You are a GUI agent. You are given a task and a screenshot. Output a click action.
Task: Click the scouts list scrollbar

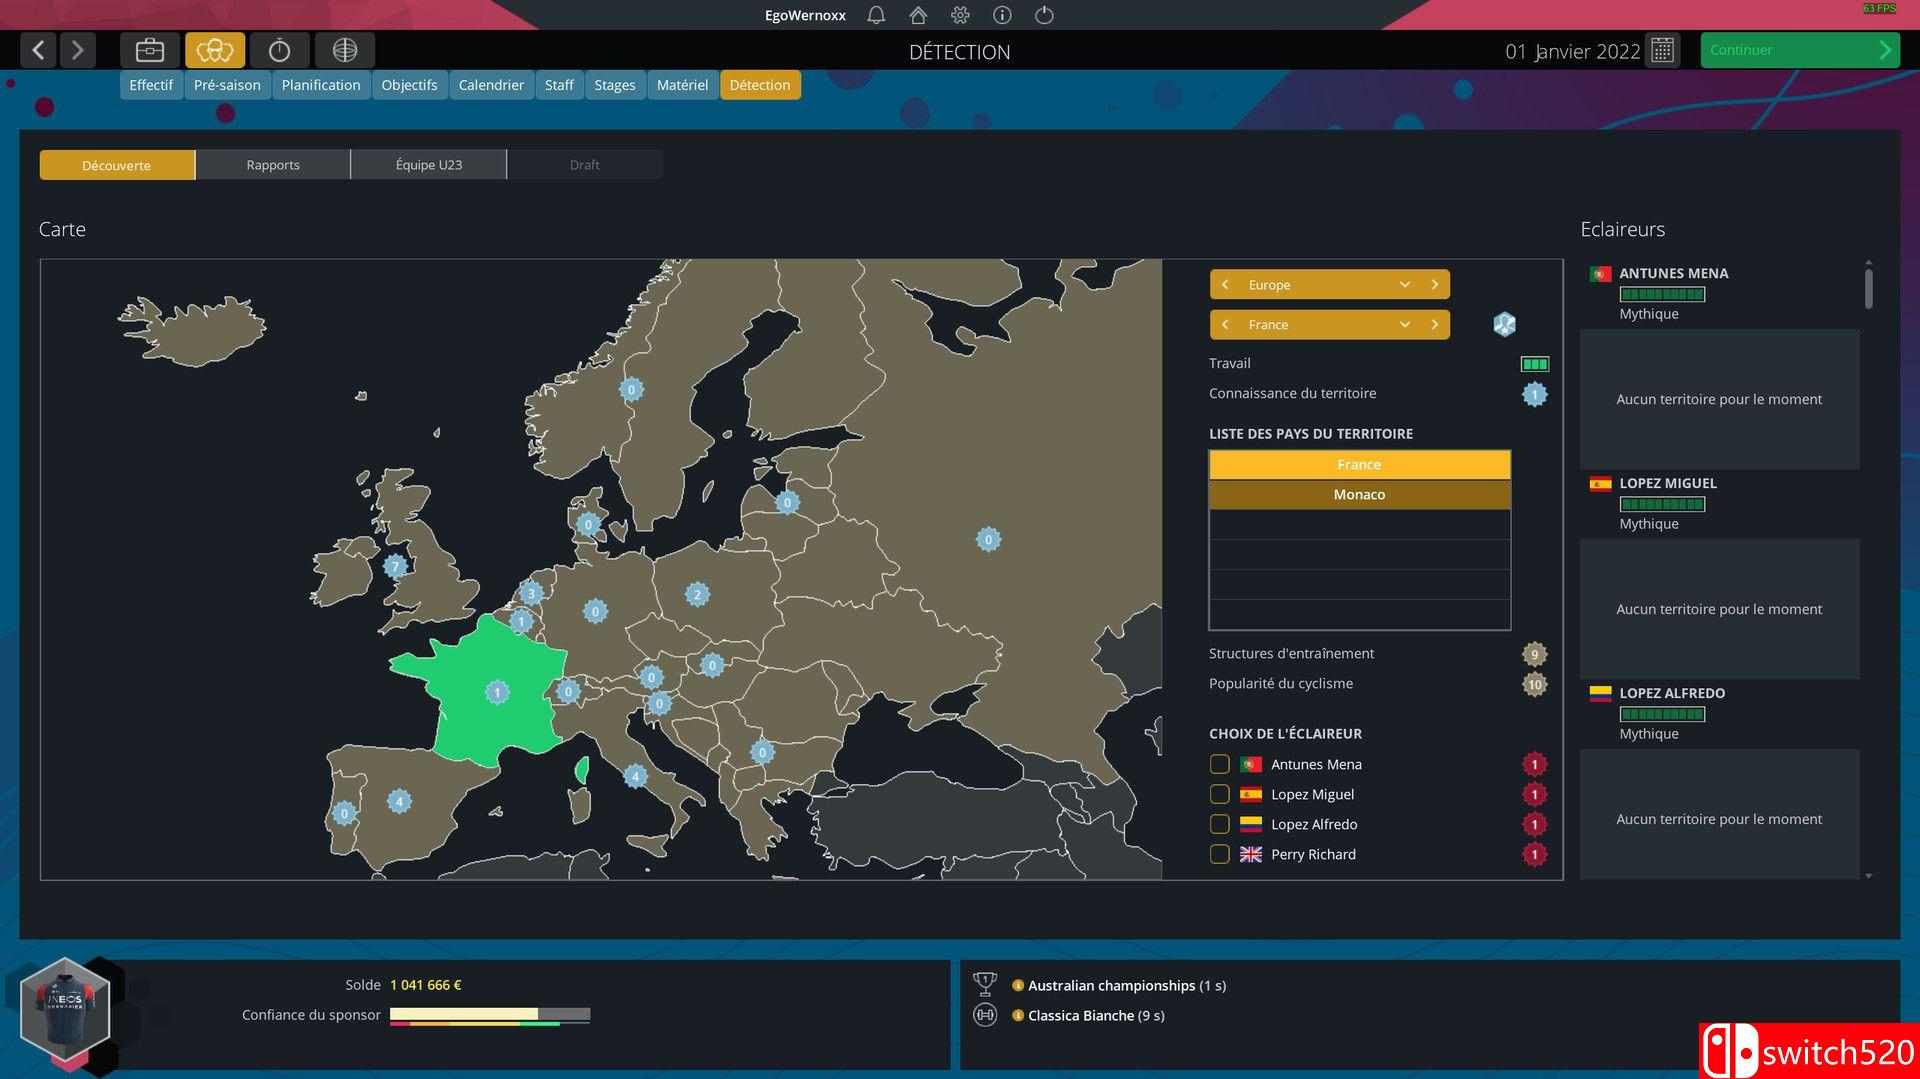click(x=1868, y=290)
